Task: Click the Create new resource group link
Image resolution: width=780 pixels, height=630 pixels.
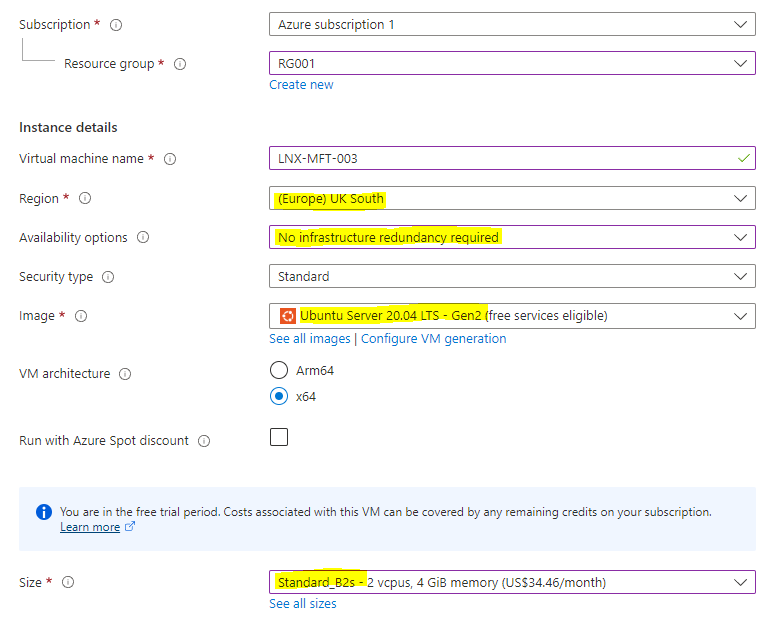Action: (x=301, y=85)
